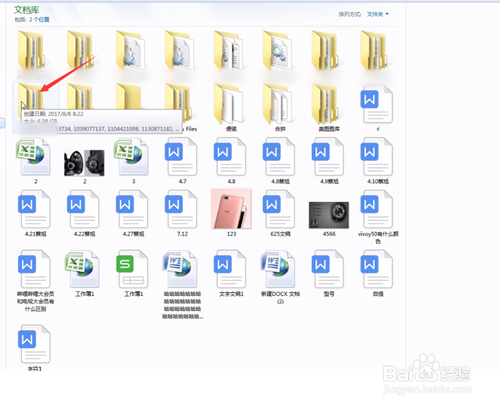The width and height of the screenshot is (500, 407).
Task: Open the WPS document starting with 4.10
Action: [x=378, y=161]
